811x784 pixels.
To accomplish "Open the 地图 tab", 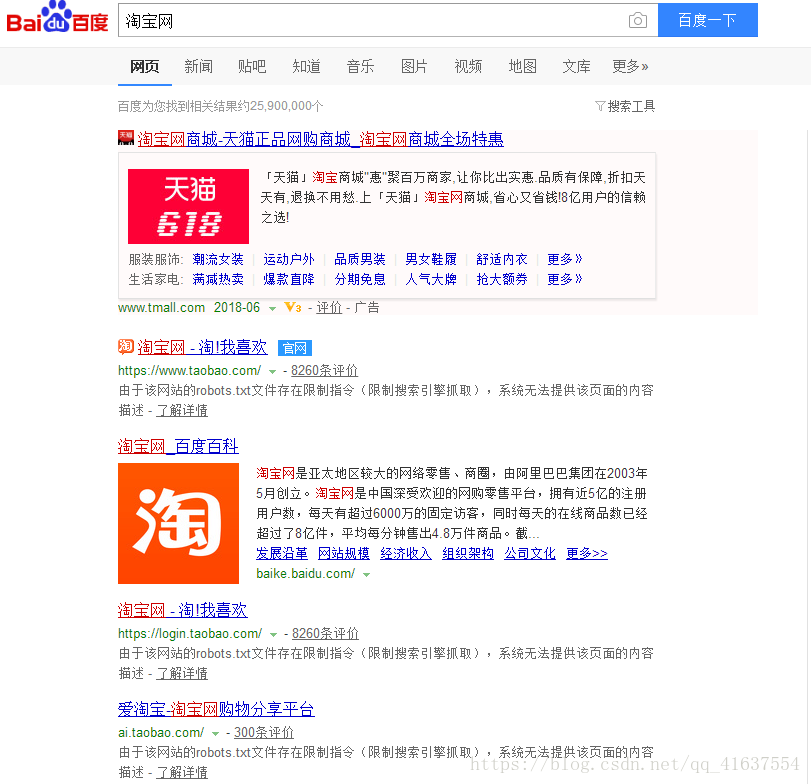I will click(x=522, y=66).
